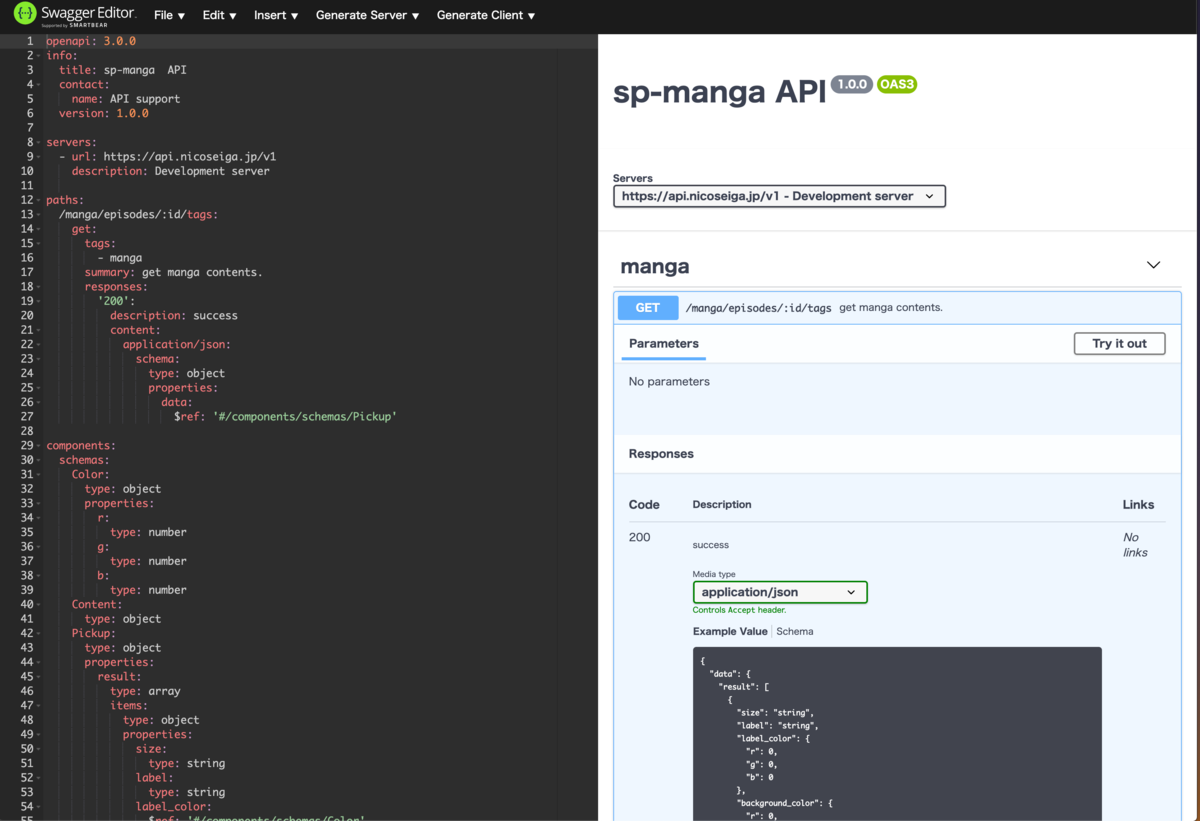Click the 'No parameters' text
This screenshot has height=821, width=1200.
click(x=669, y=381)
